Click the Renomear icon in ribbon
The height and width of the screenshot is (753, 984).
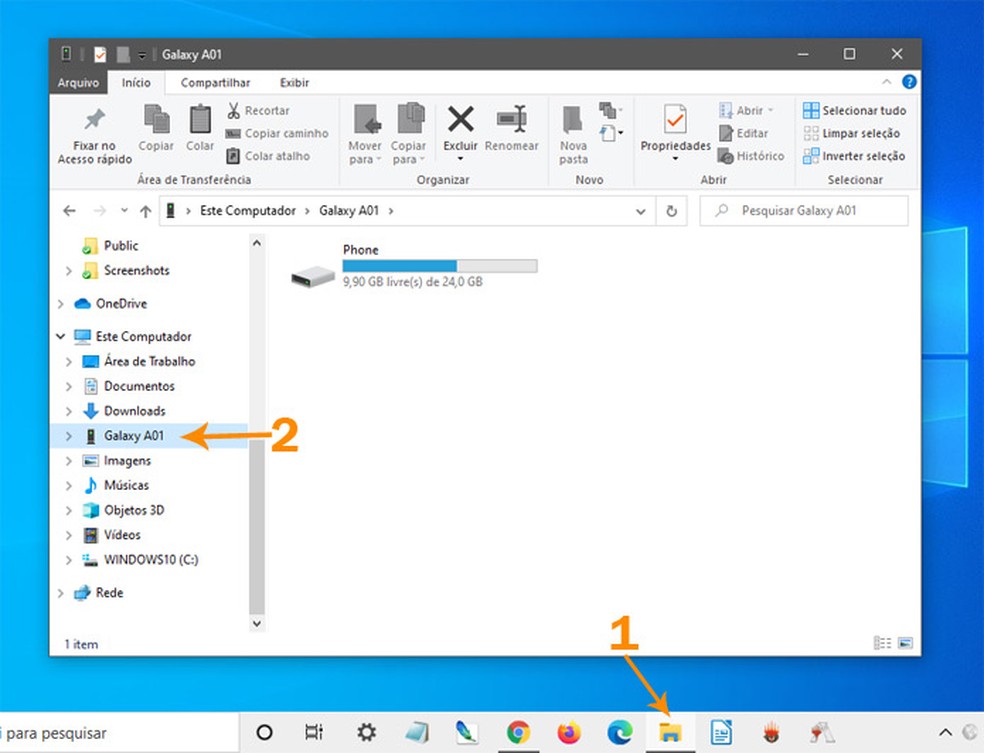pos(511,121)
